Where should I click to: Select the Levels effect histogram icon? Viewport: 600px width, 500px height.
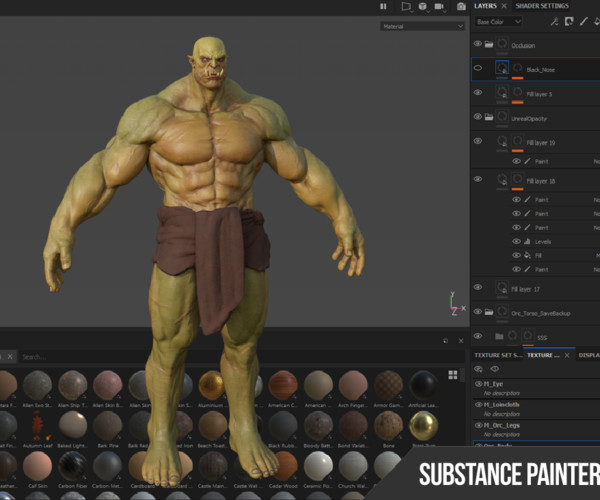point(527,241)
